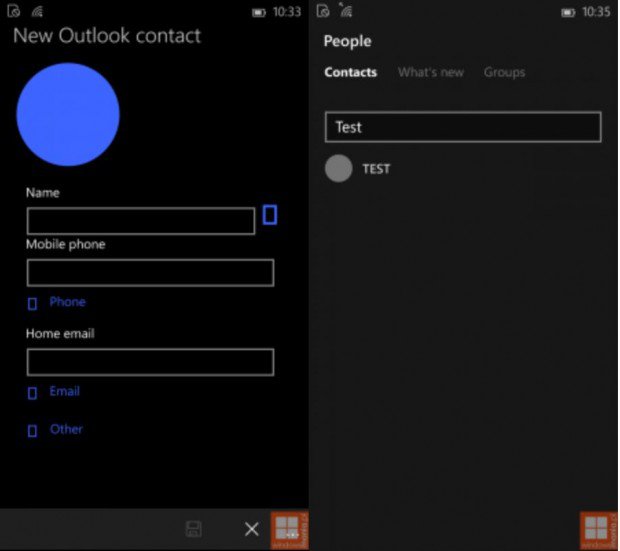Click the save disk icon
The image size is (620, 551).
coord(194,529)
